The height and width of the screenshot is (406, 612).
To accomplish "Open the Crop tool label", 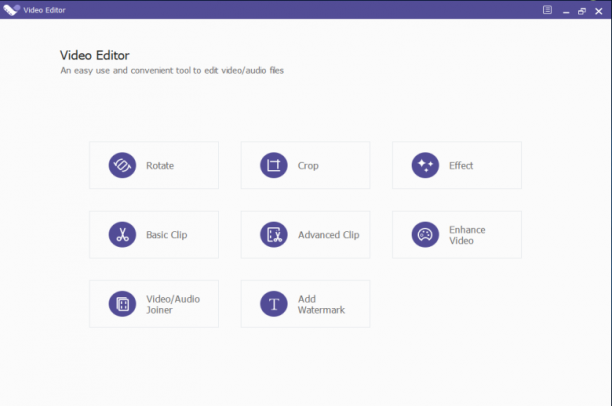I will [308, 166].
